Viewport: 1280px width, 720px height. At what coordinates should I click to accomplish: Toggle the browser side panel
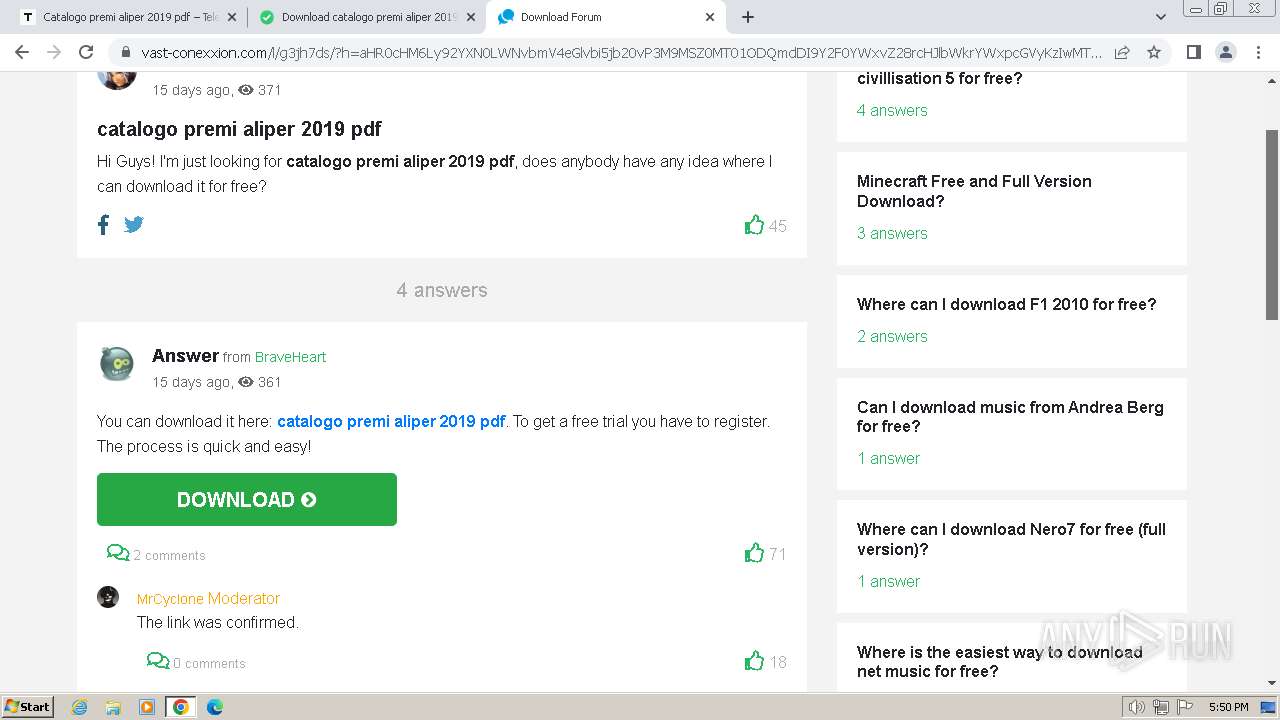[1193, 52]
